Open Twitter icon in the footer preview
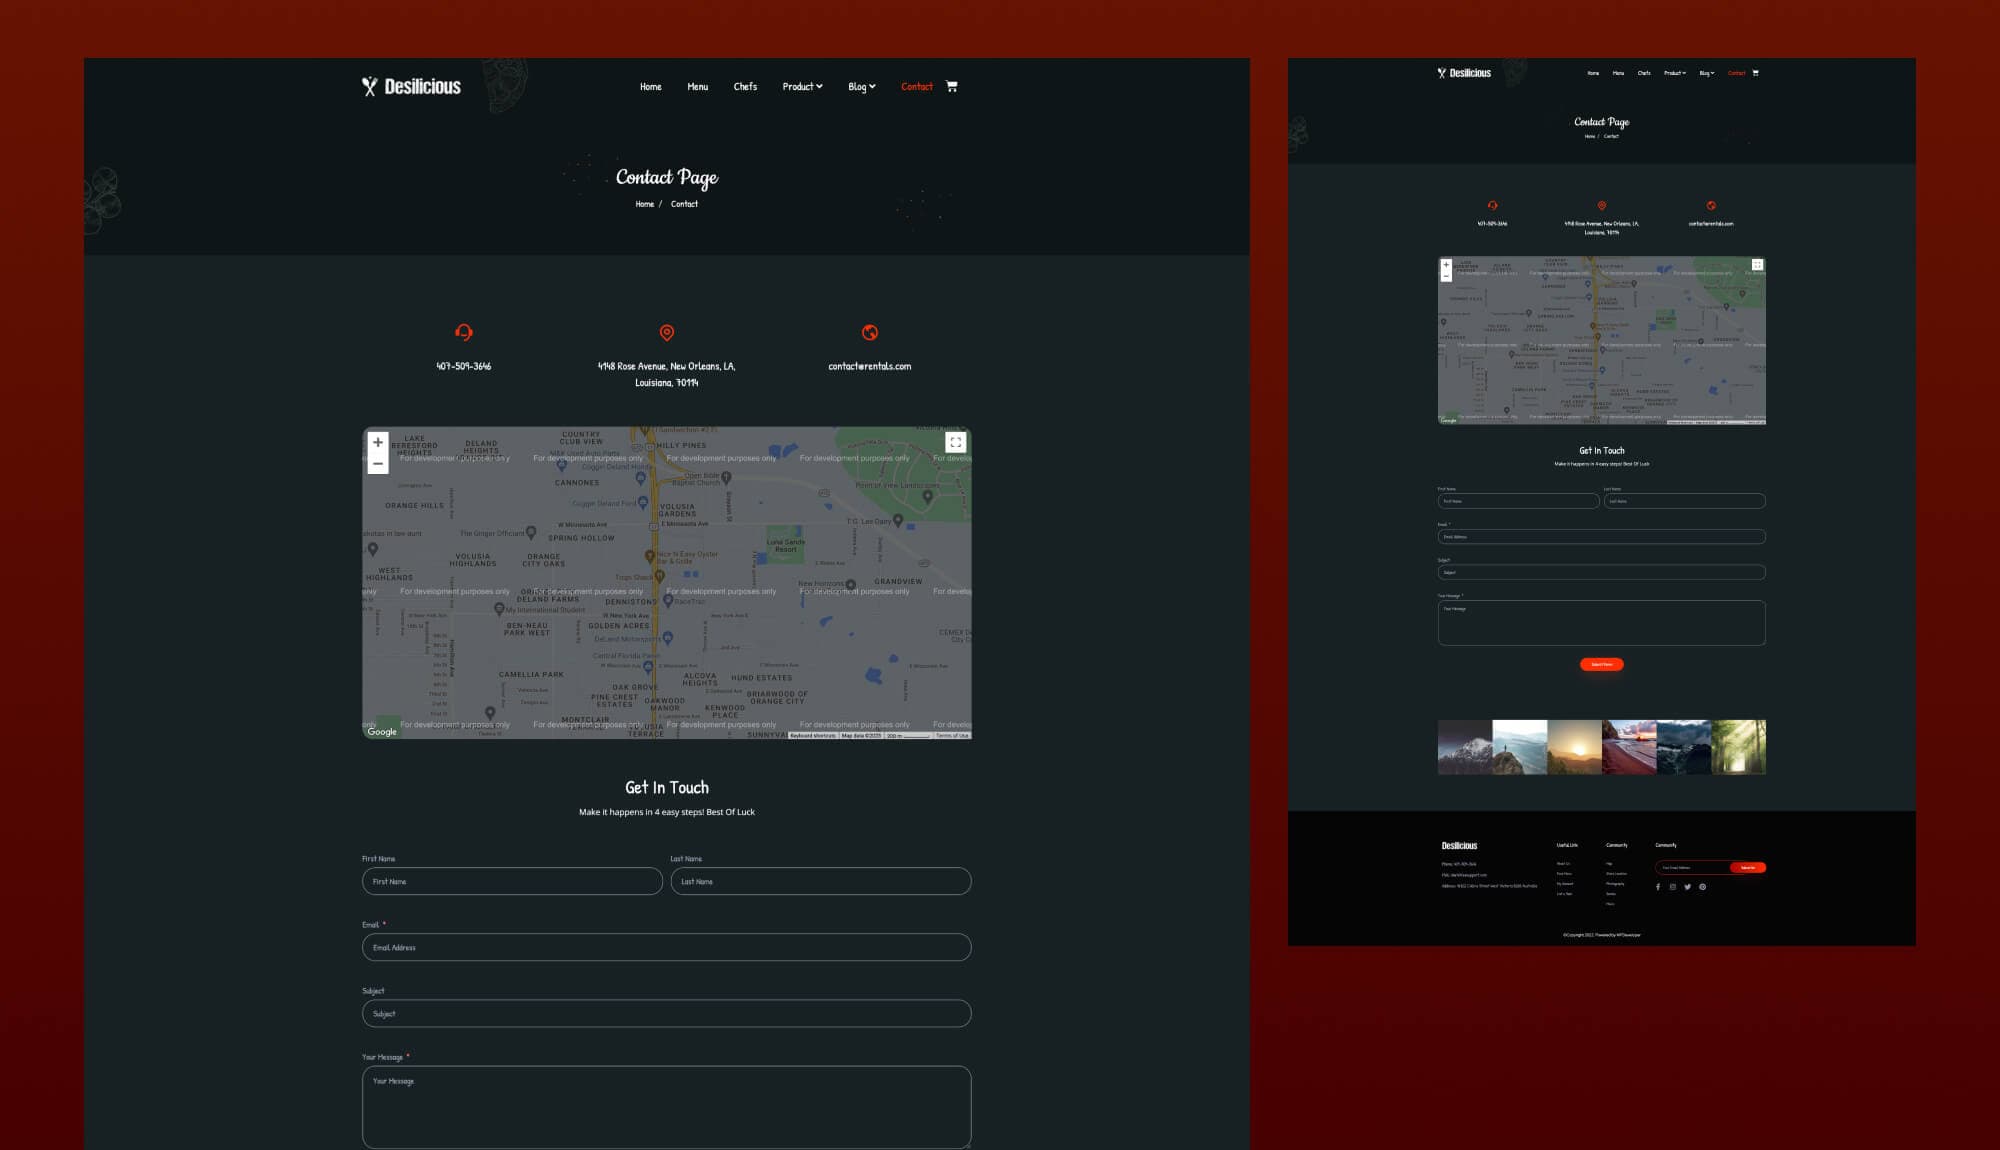Viewport: 2000px width, 1150px height. point(1687,887)
